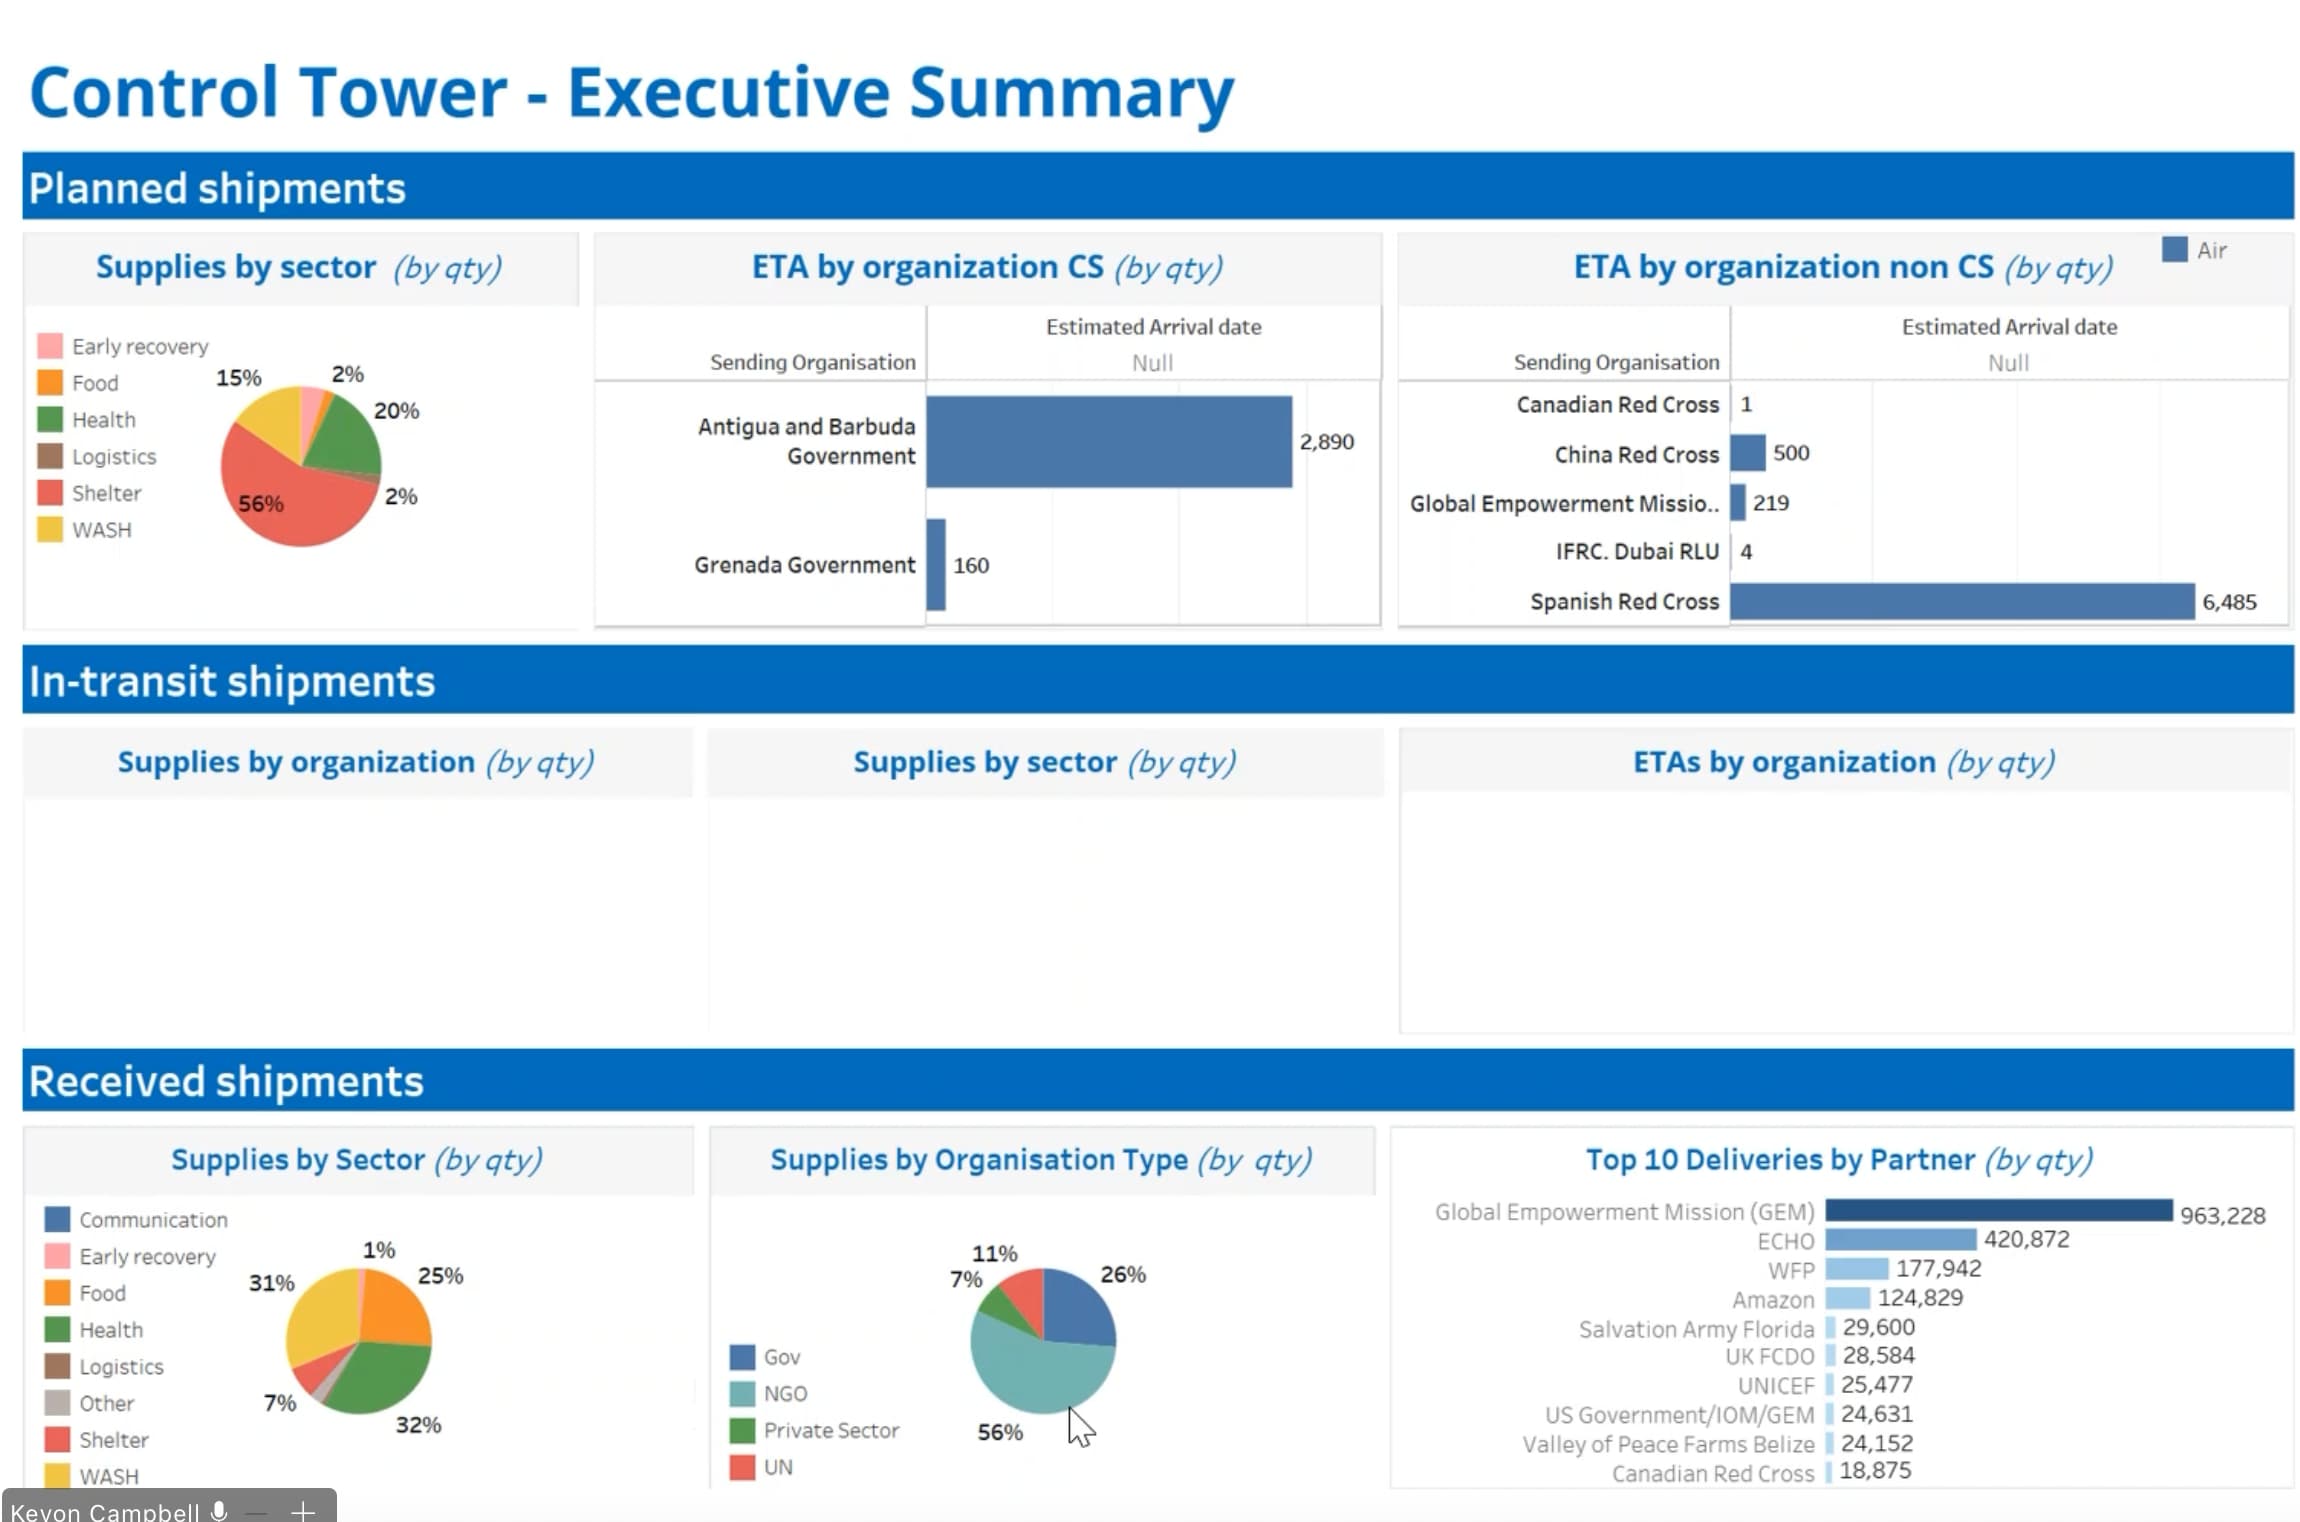Click the microphone icon beside Kevon Campbell
This screenshot has height=1522, width=2300.
[x=219, y=1511]
